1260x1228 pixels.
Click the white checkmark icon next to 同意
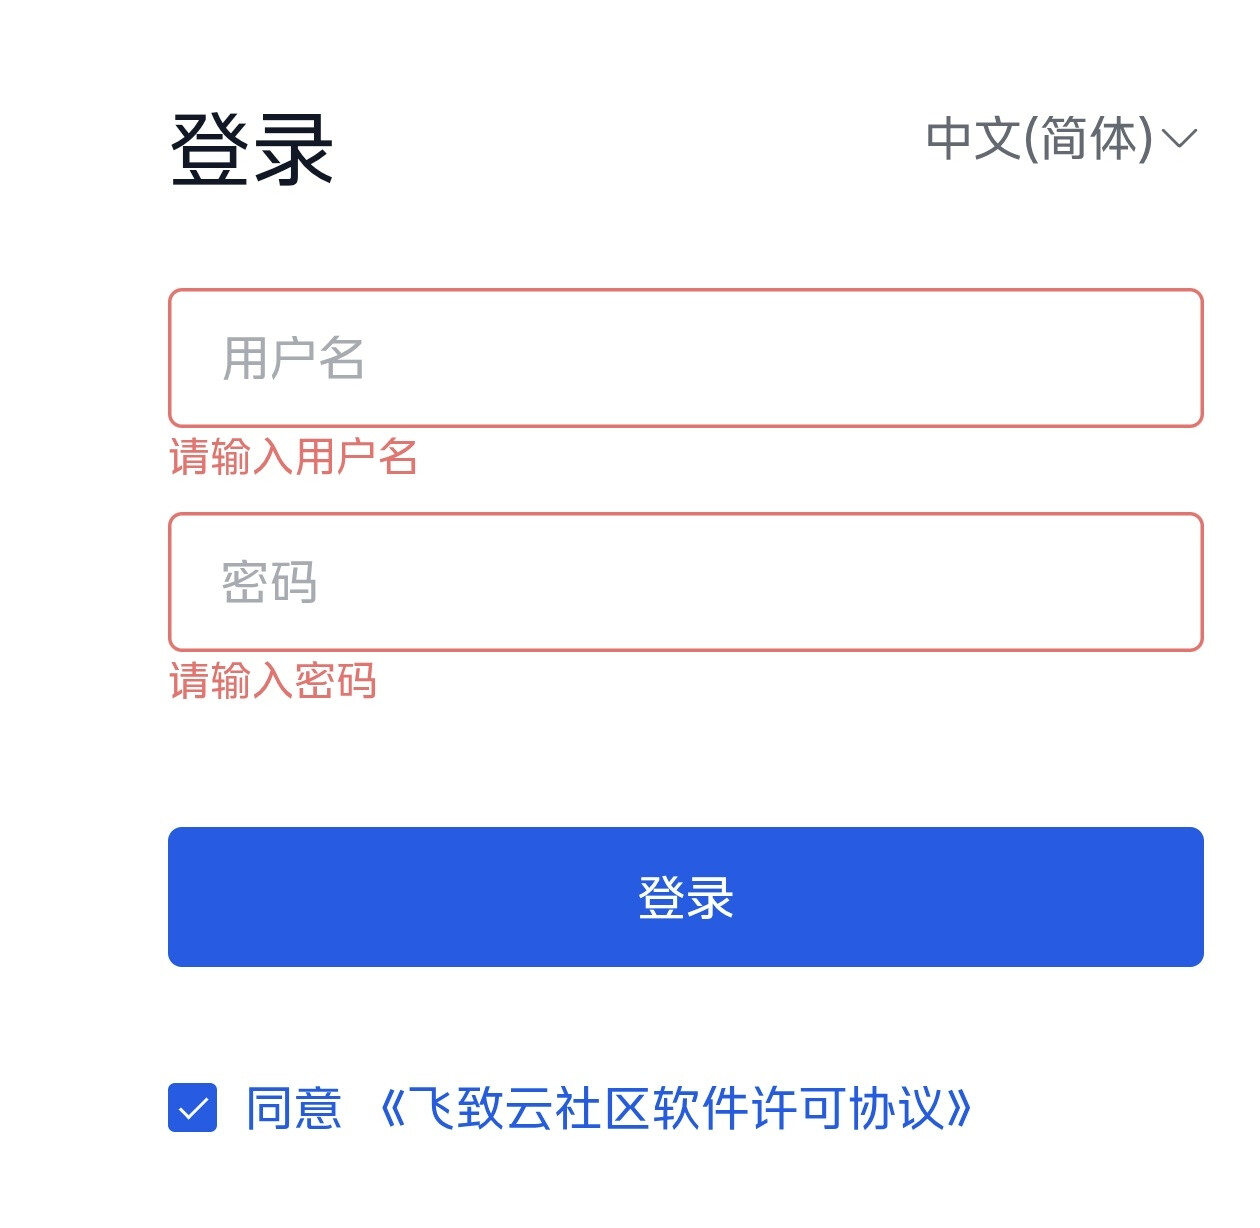[x=193, y=1108]
